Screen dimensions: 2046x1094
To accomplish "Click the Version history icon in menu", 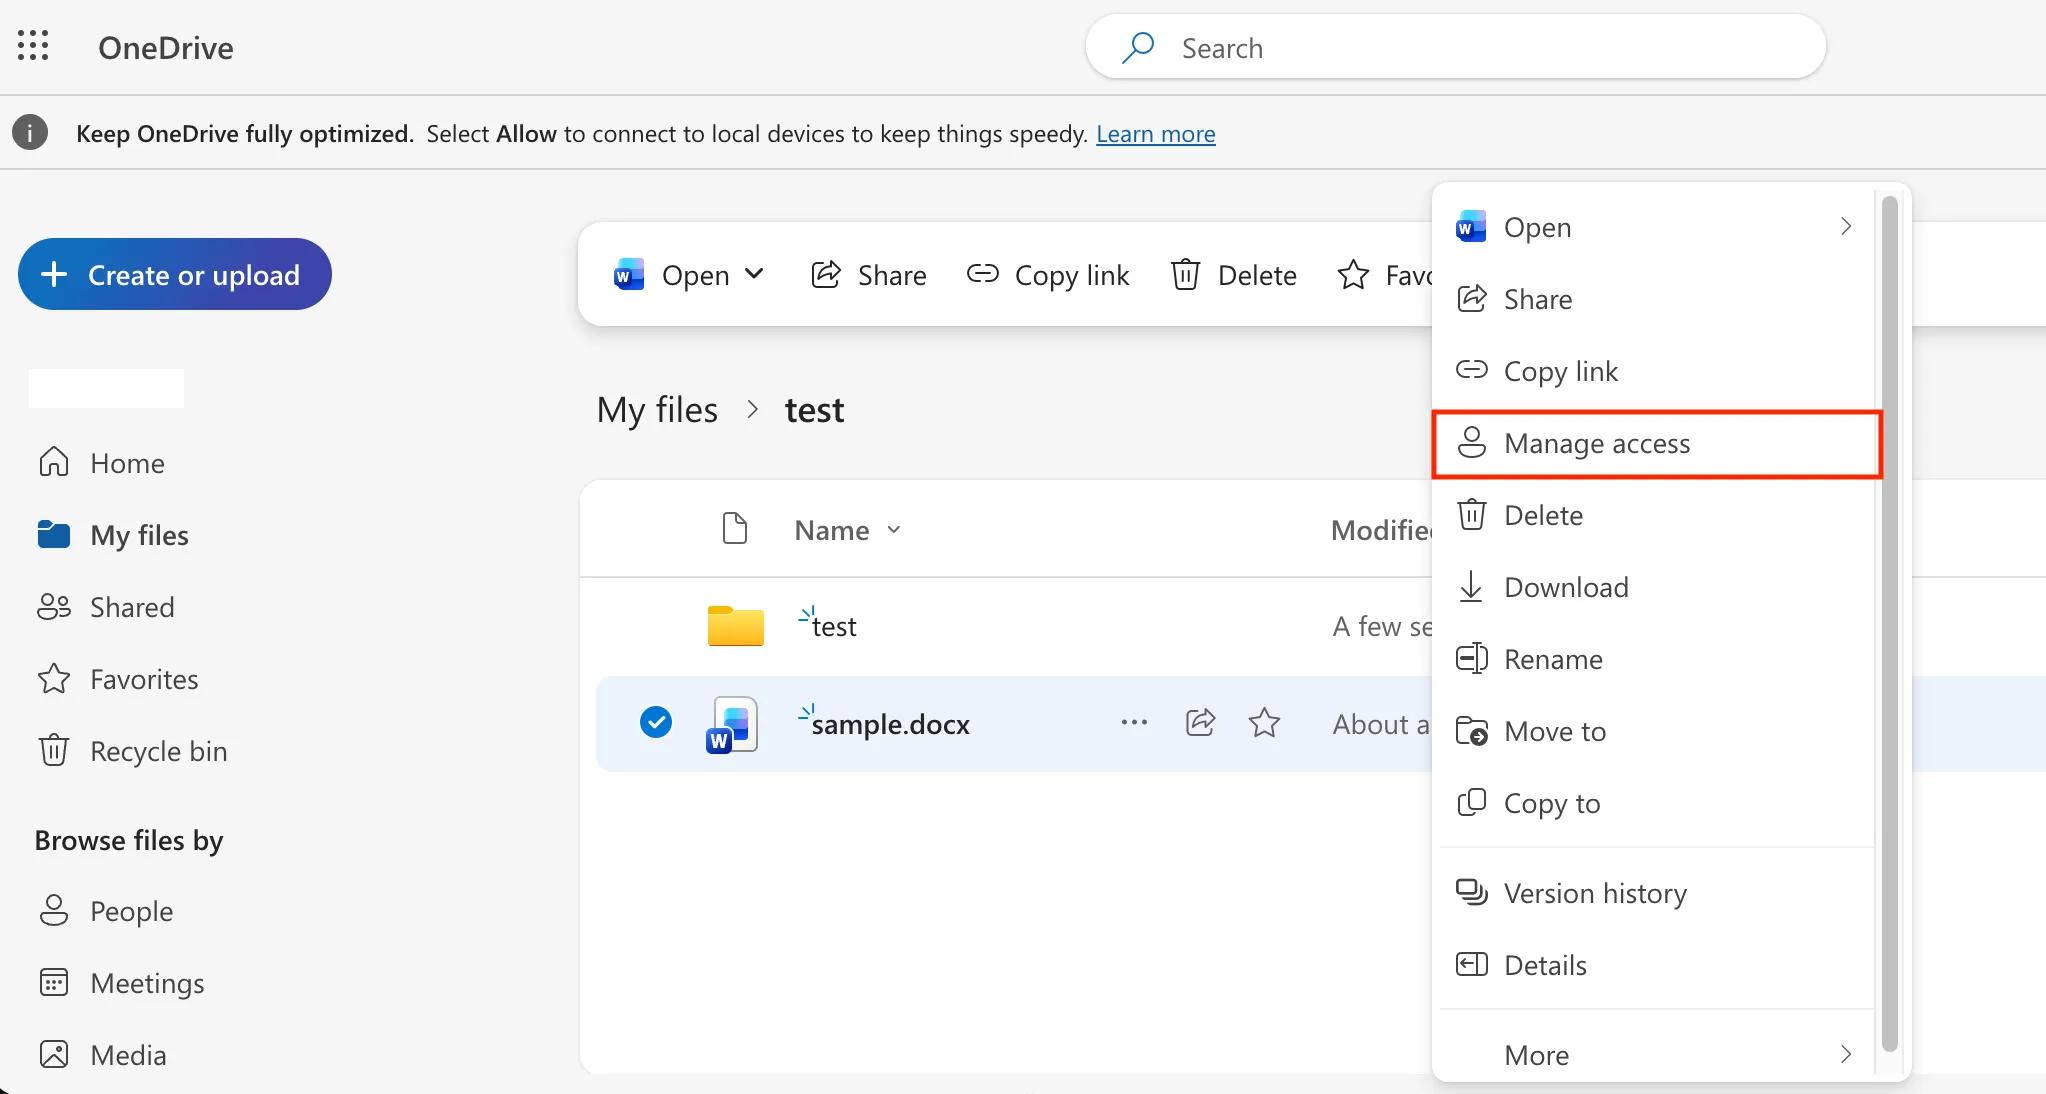I will coord(1472,892).
